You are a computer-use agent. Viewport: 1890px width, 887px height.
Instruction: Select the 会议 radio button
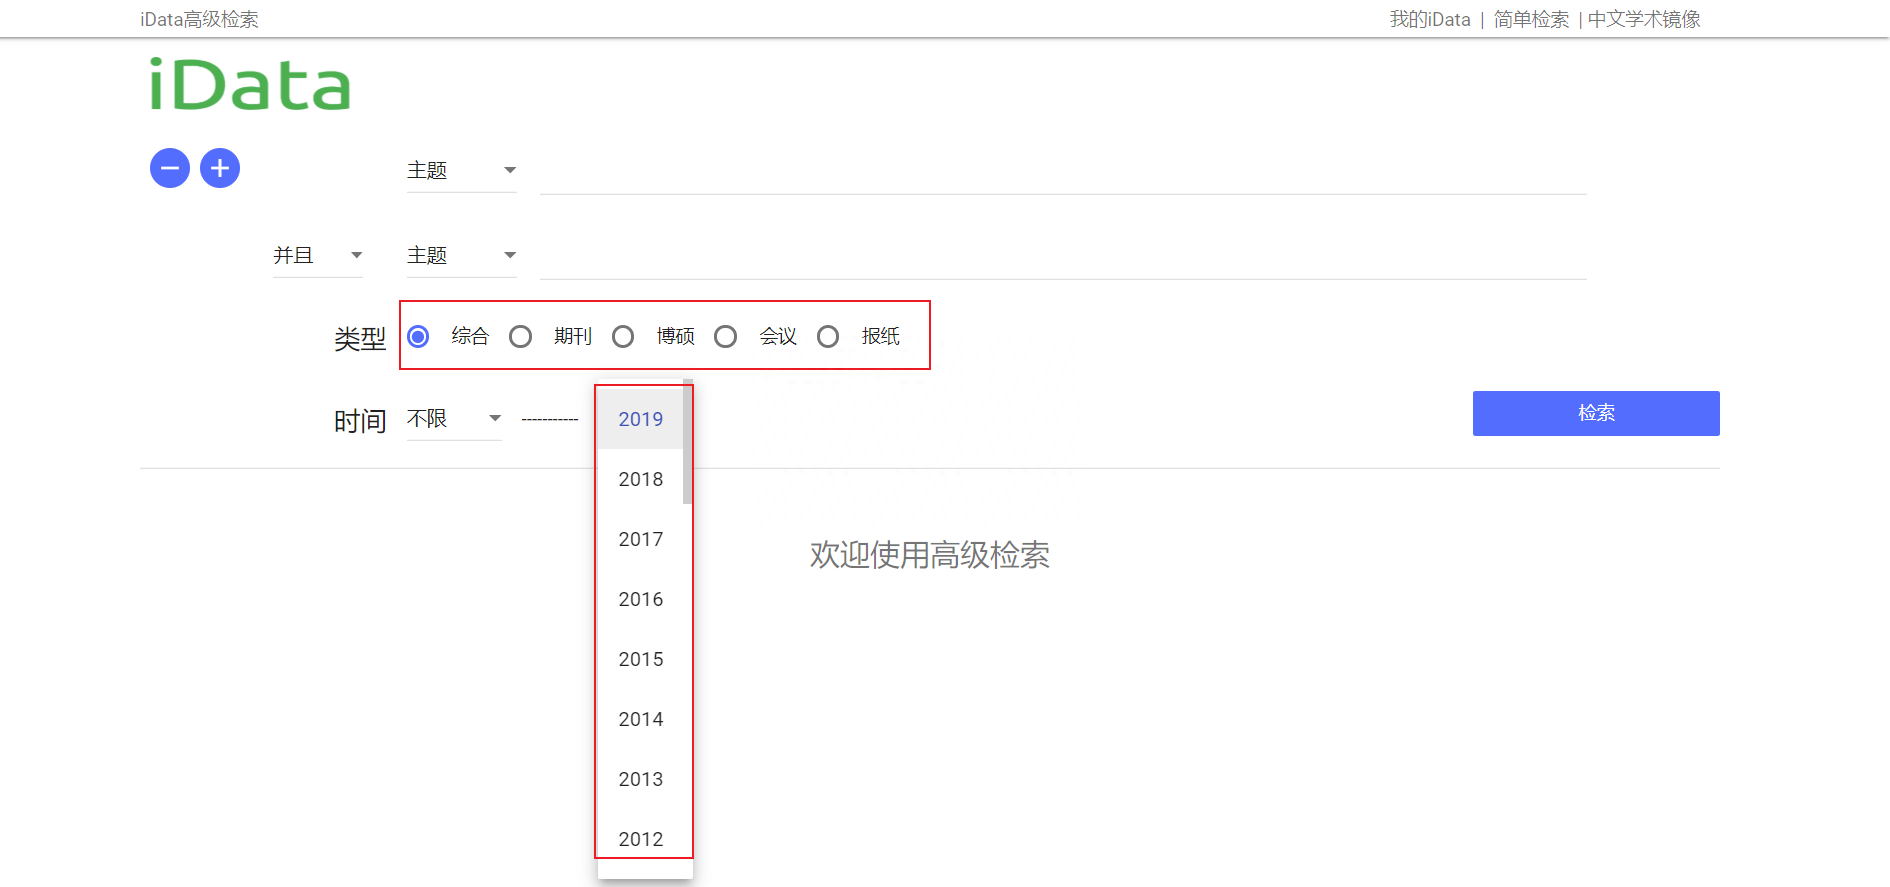click(725, 336)
